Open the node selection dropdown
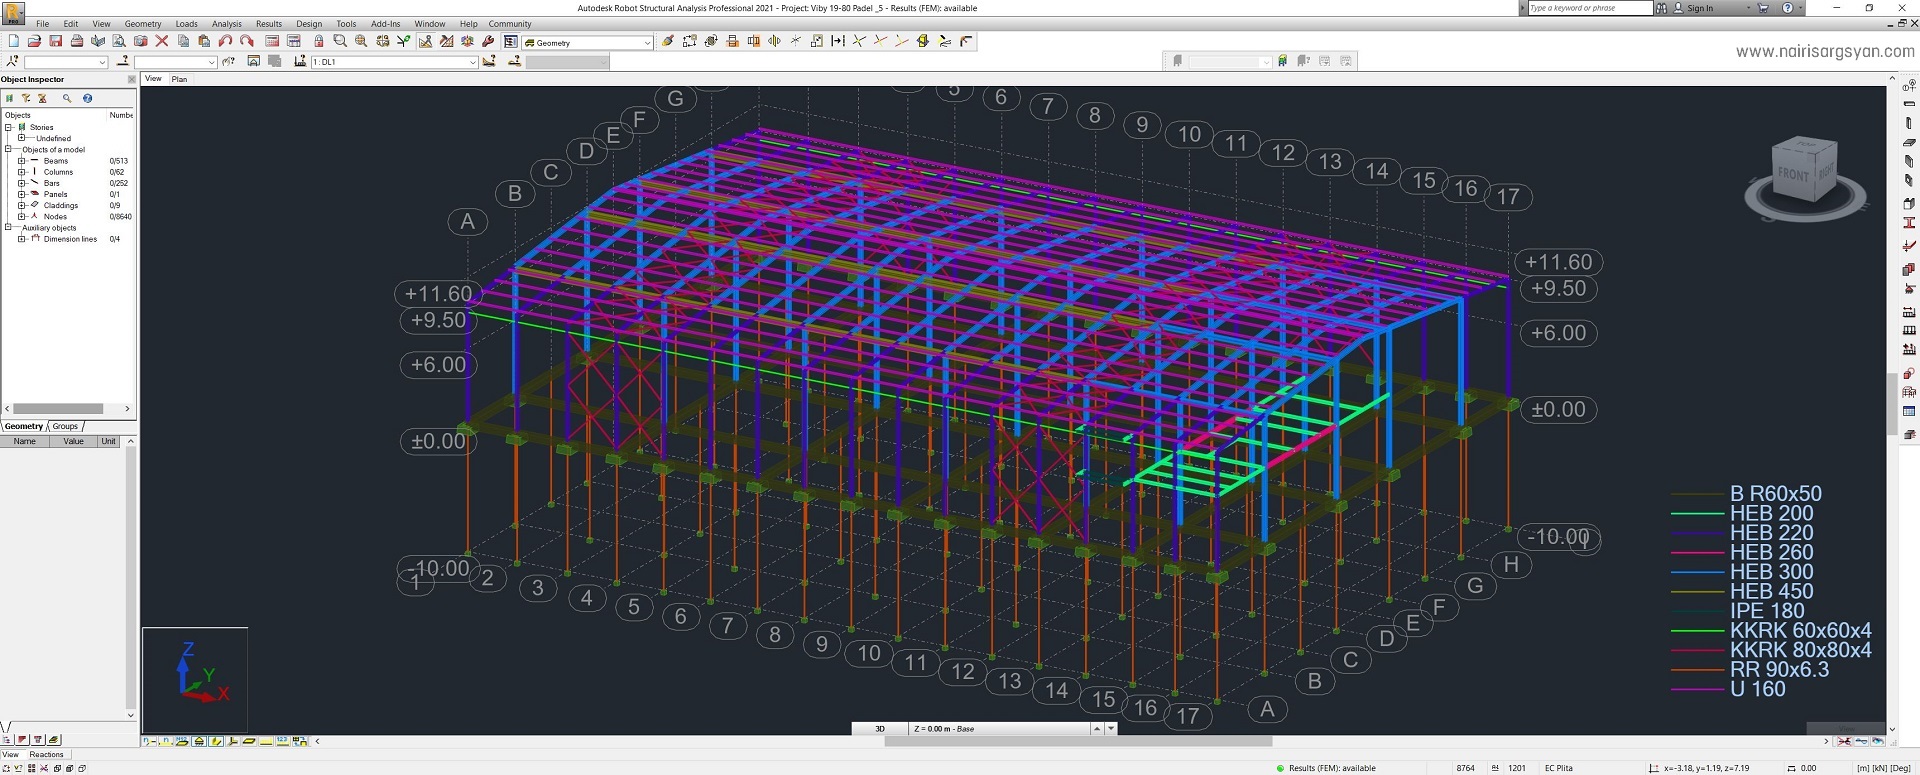The height and width of the screenshot is (775, 1920). [x=102, y=62]
